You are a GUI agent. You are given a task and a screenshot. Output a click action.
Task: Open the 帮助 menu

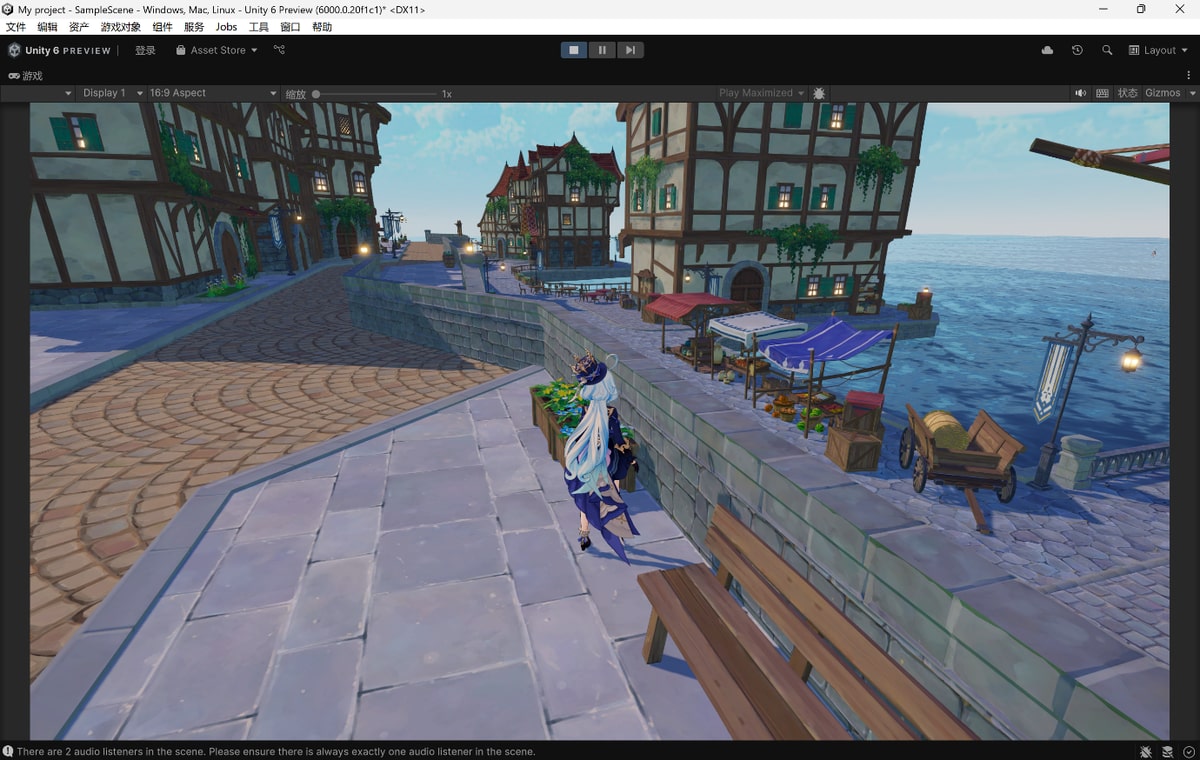click(x=322, y=27)
